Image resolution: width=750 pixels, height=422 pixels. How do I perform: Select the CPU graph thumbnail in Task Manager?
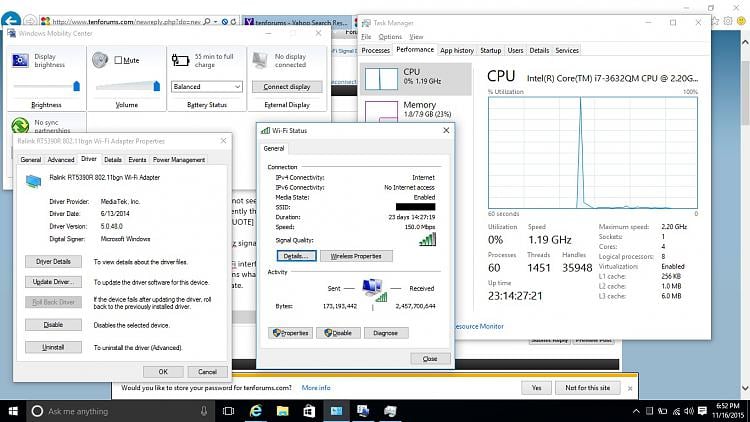click(381, 78)
